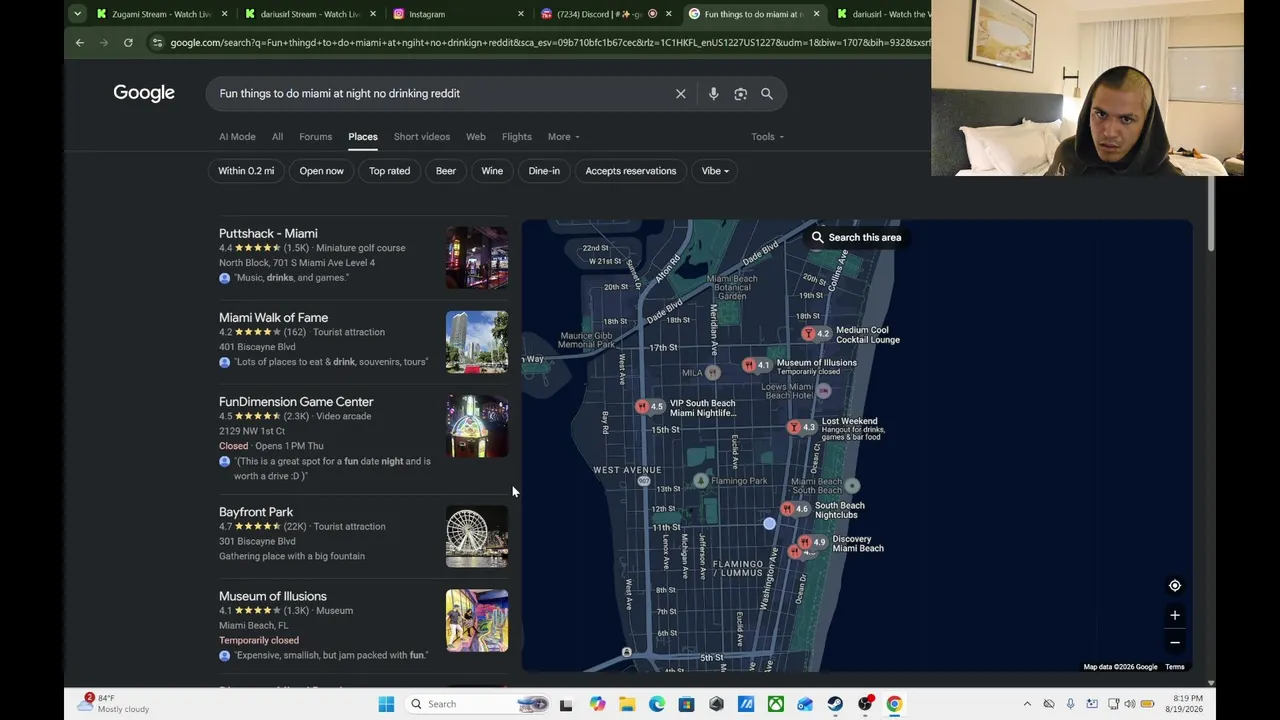This screenshot has height=720, width=1280.
Task: Switch to Chrome in the taskbar
Action: [x=894, y=704]
